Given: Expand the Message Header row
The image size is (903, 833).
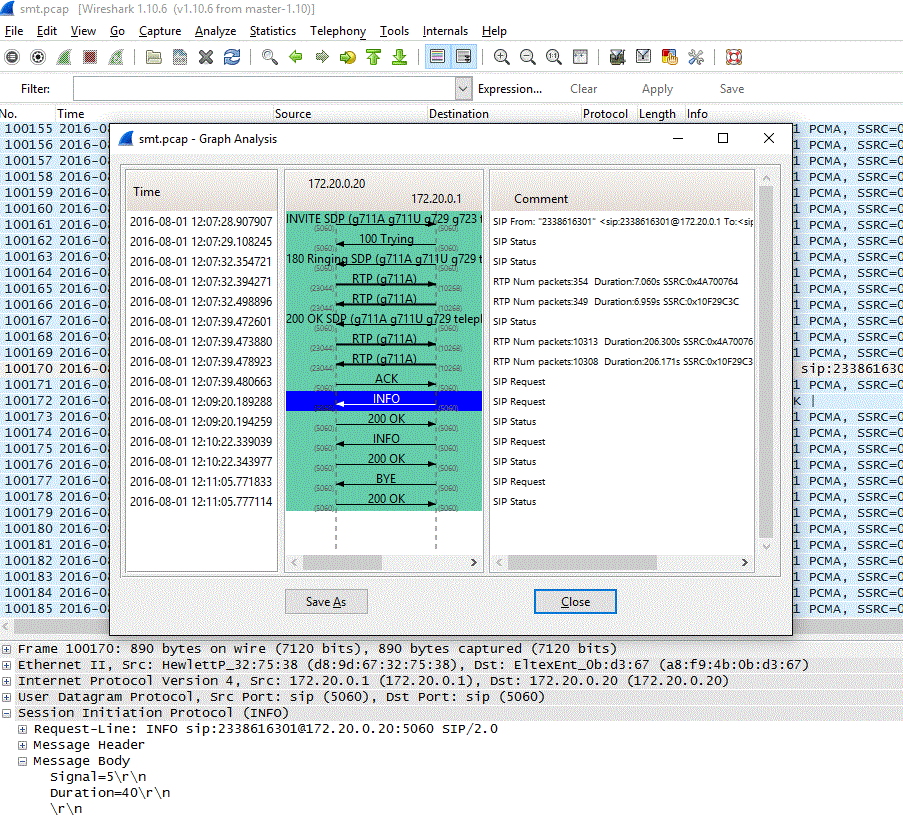Looking at the screenshot, I should coord(22,745).
